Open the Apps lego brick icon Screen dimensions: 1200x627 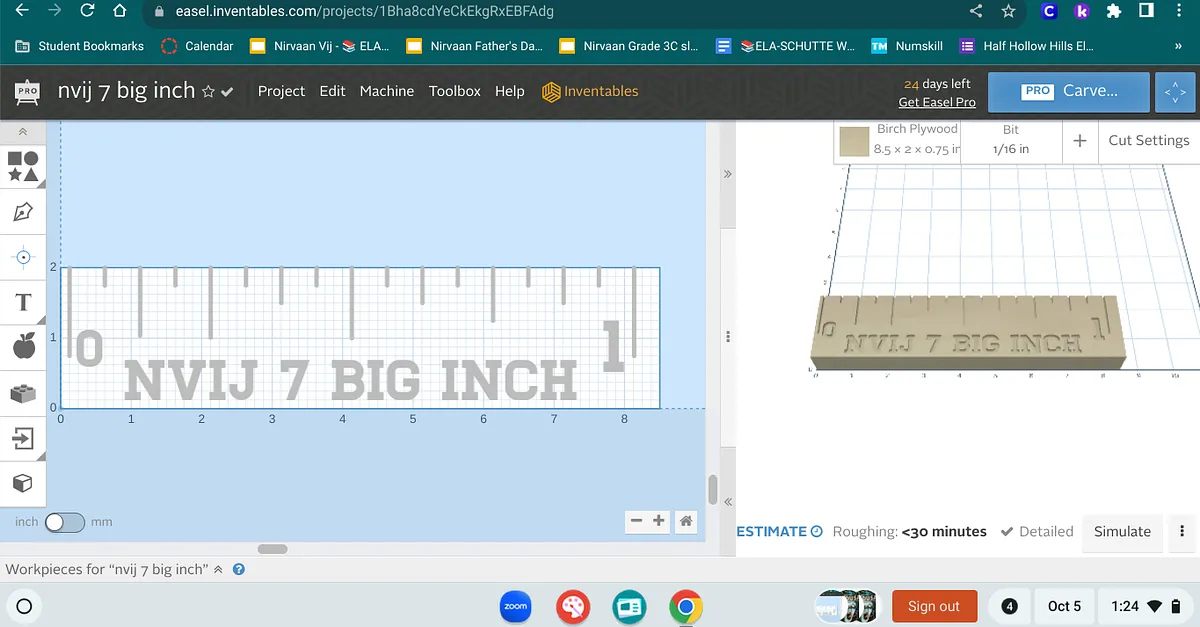tap(23, 393)
